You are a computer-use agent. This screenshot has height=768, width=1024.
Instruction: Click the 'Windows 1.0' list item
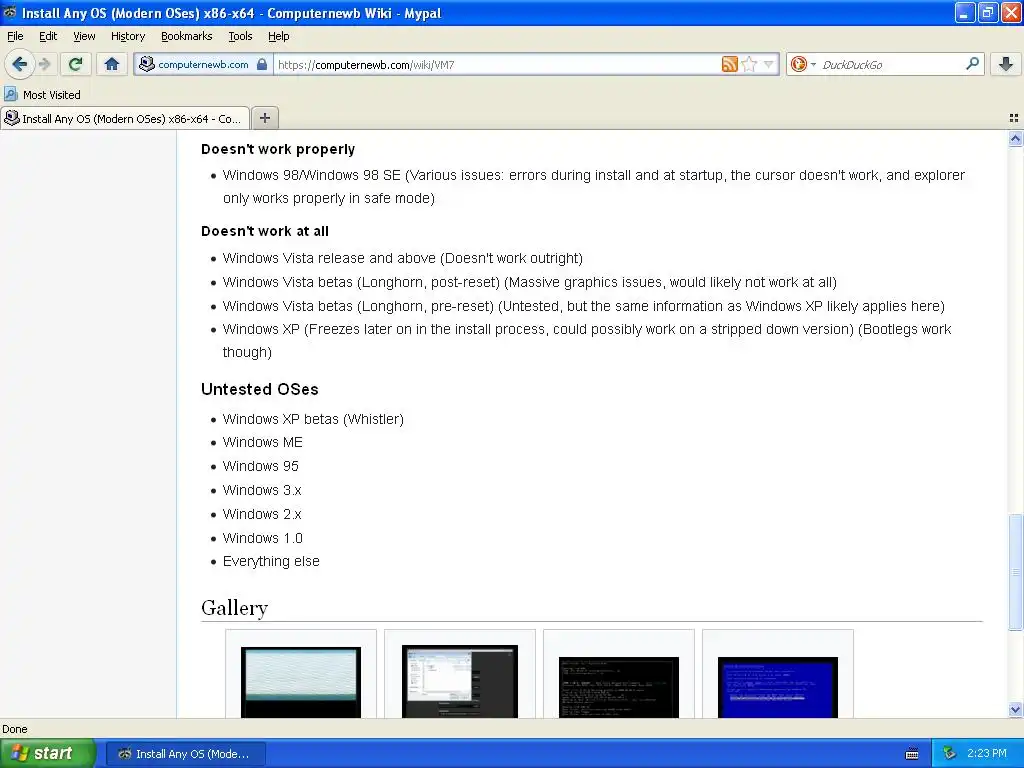[263, 538]
